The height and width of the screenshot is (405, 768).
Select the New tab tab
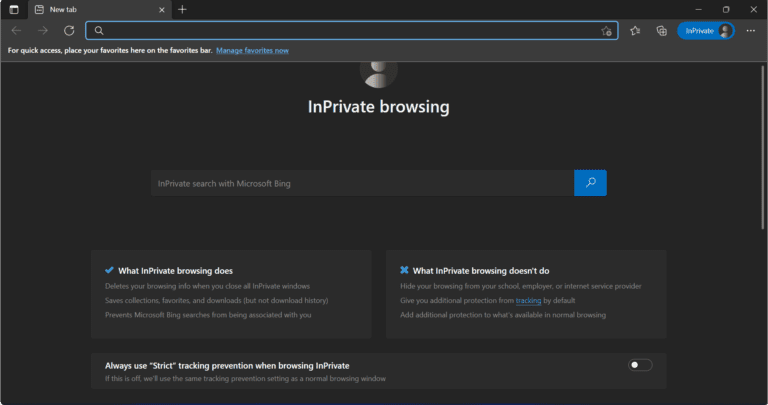click(90, 9)
